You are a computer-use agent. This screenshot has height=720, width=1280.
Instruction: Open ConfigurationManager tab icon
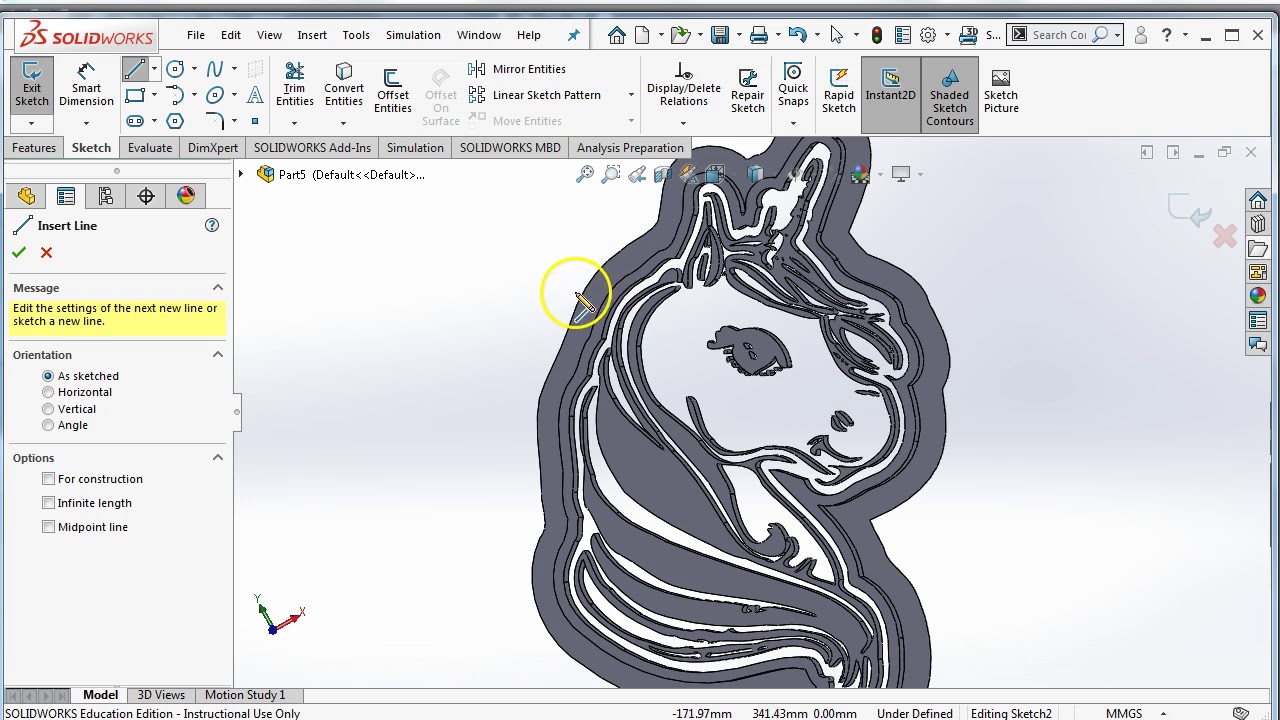[106, 196]
